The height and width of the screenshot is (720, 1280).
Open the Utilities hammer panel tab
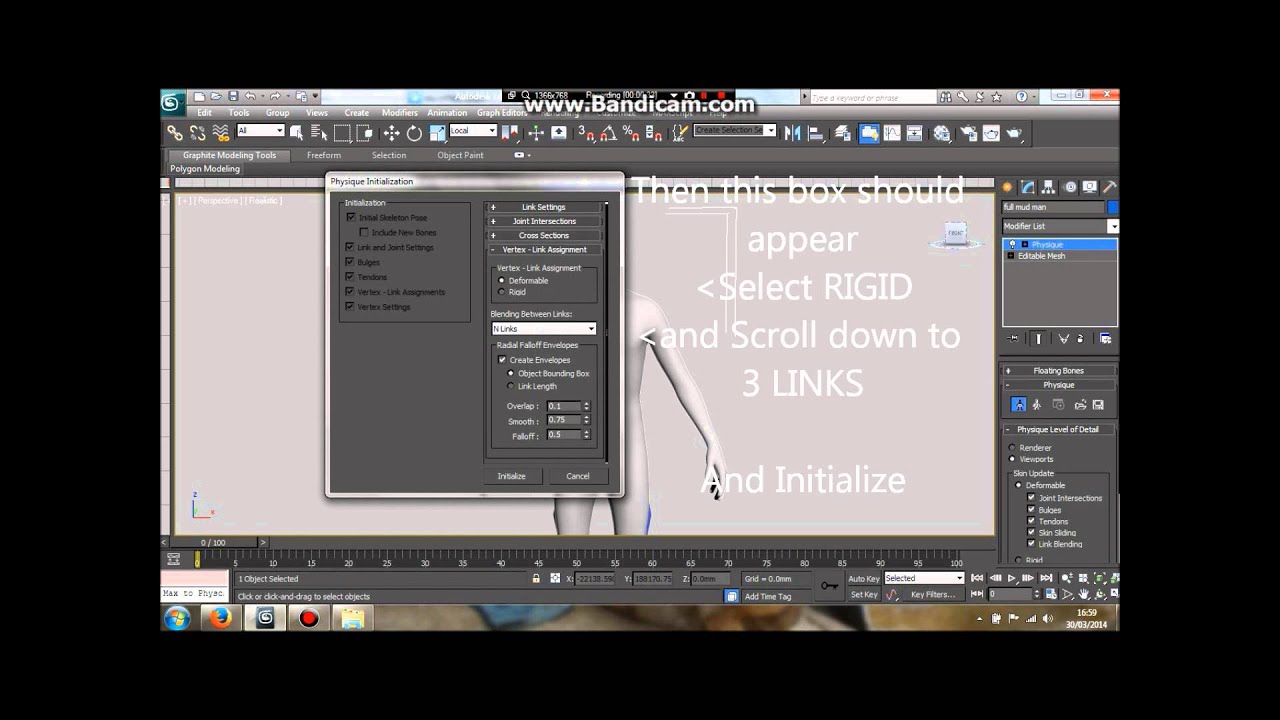click(x=1109, y=187)
